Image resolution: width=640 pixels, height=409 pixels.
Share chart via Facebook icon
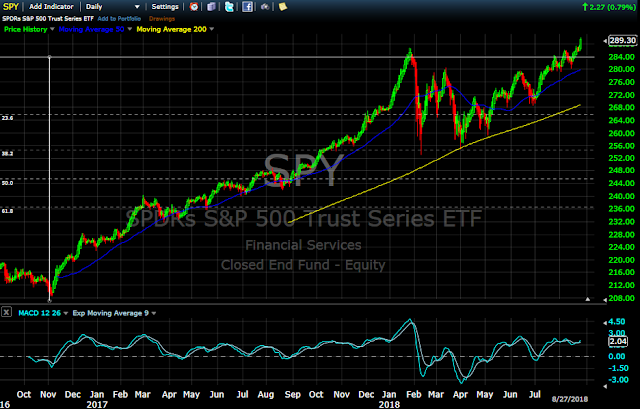247,7
